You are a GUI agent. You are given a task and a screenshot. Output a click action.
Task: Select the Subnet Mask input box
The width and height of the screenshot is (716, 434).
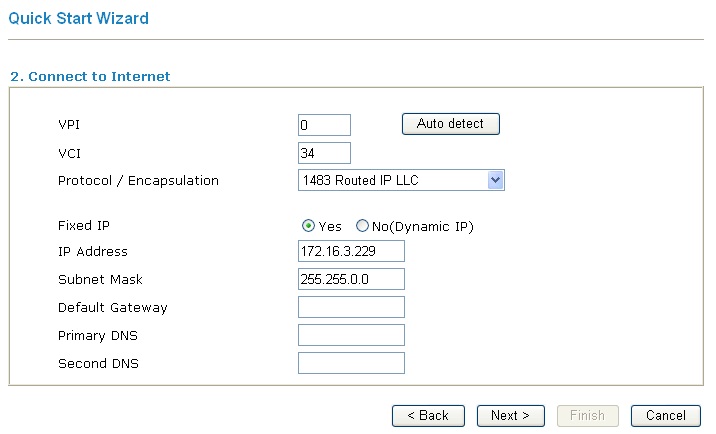351,279
